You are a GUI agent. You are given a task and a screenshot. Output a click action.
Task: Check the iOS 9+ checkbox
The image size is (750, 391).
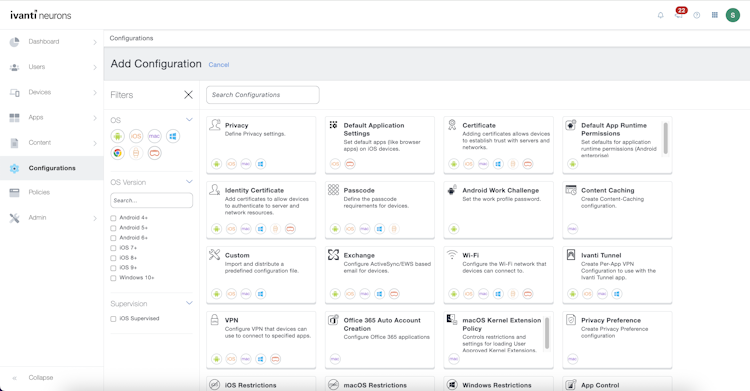(x=113, y=268)
